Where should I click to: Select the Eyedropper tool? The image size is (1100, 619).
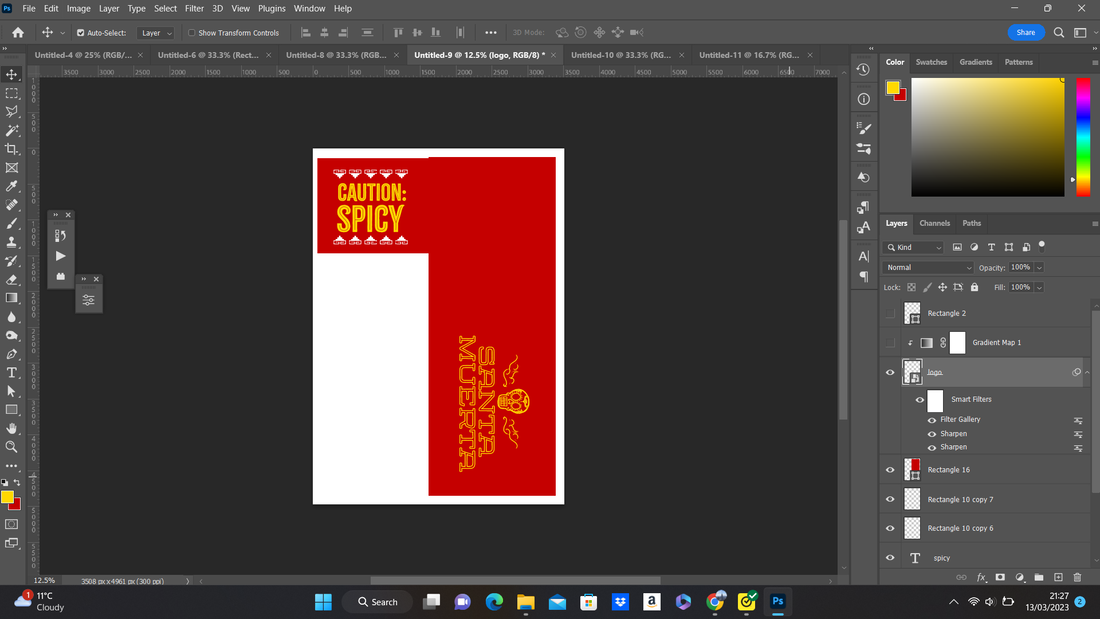click(12, 186)
